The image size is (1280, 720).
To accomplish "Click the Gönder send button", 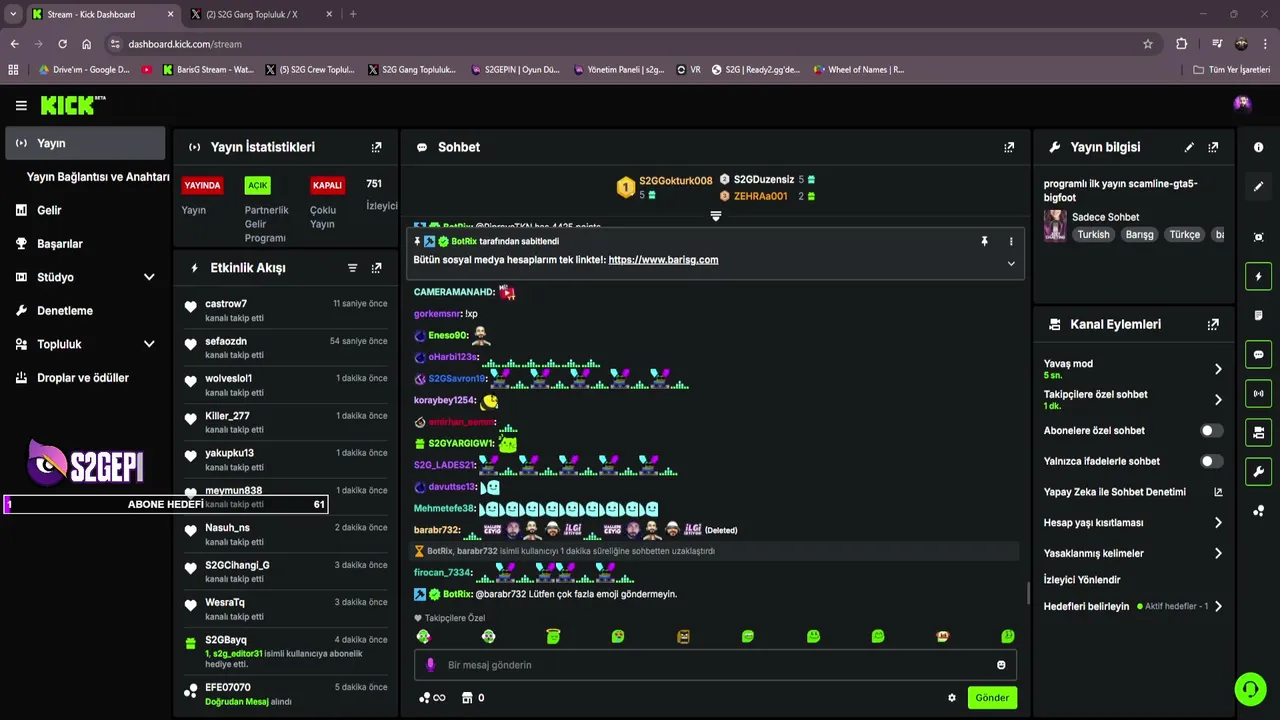I will 992,698.
